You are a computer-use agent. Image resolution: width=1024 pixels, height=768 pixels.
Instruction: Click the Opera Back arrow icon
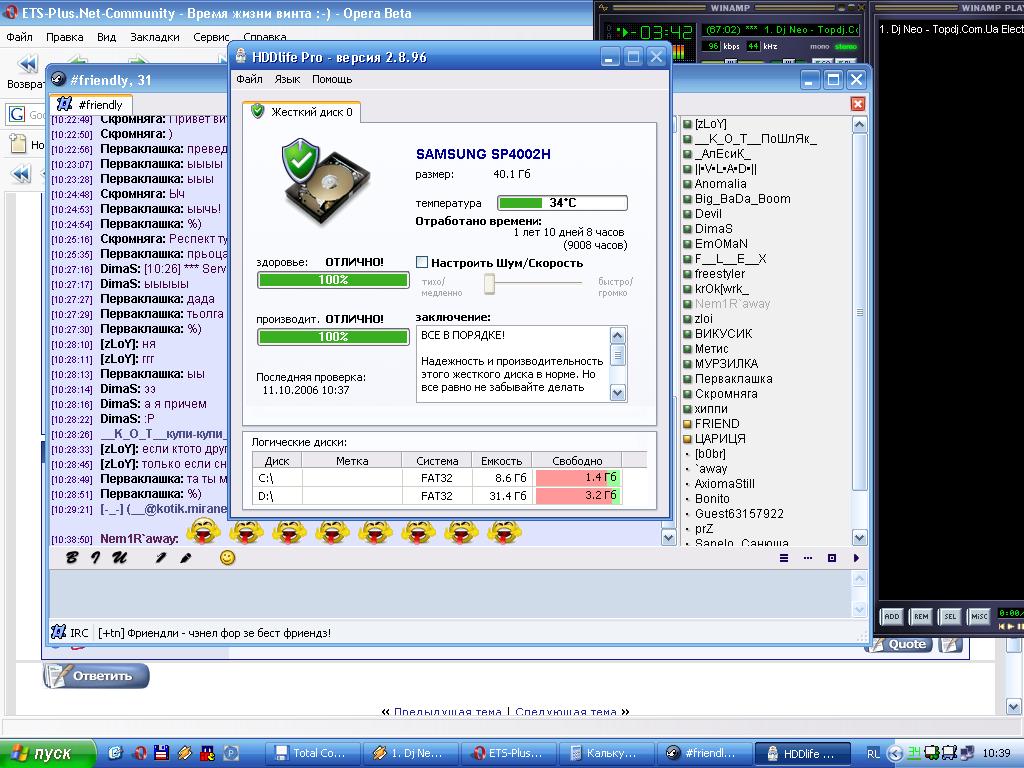[x=27, y=66]
